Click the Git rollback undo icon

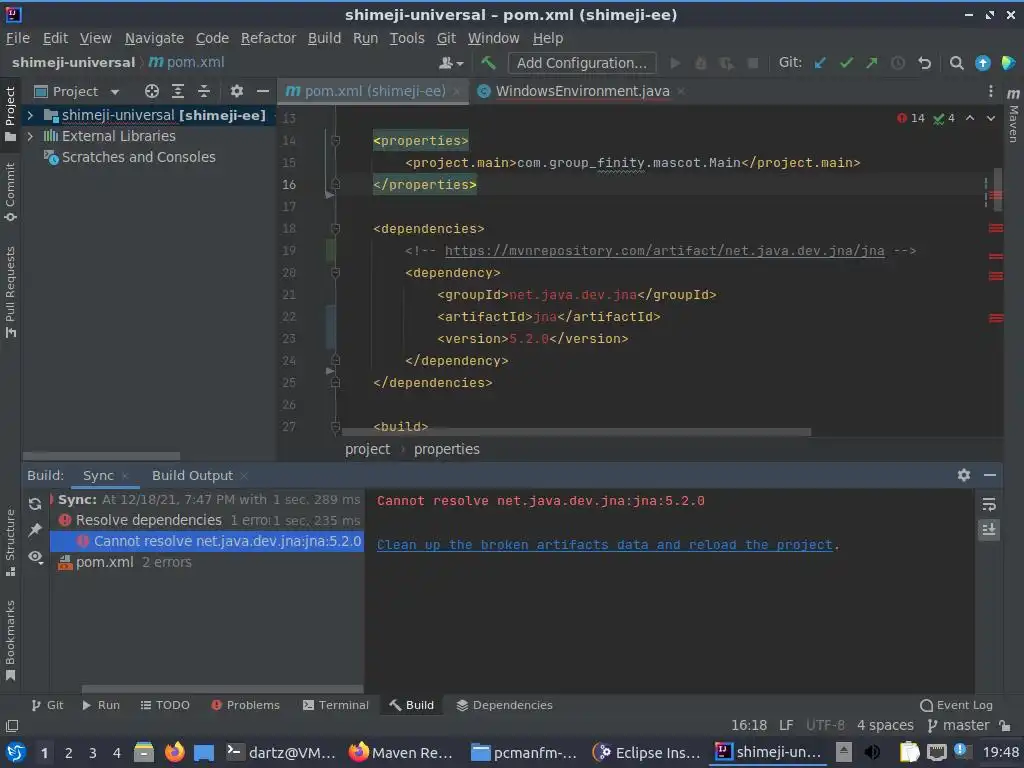point(924,63)
